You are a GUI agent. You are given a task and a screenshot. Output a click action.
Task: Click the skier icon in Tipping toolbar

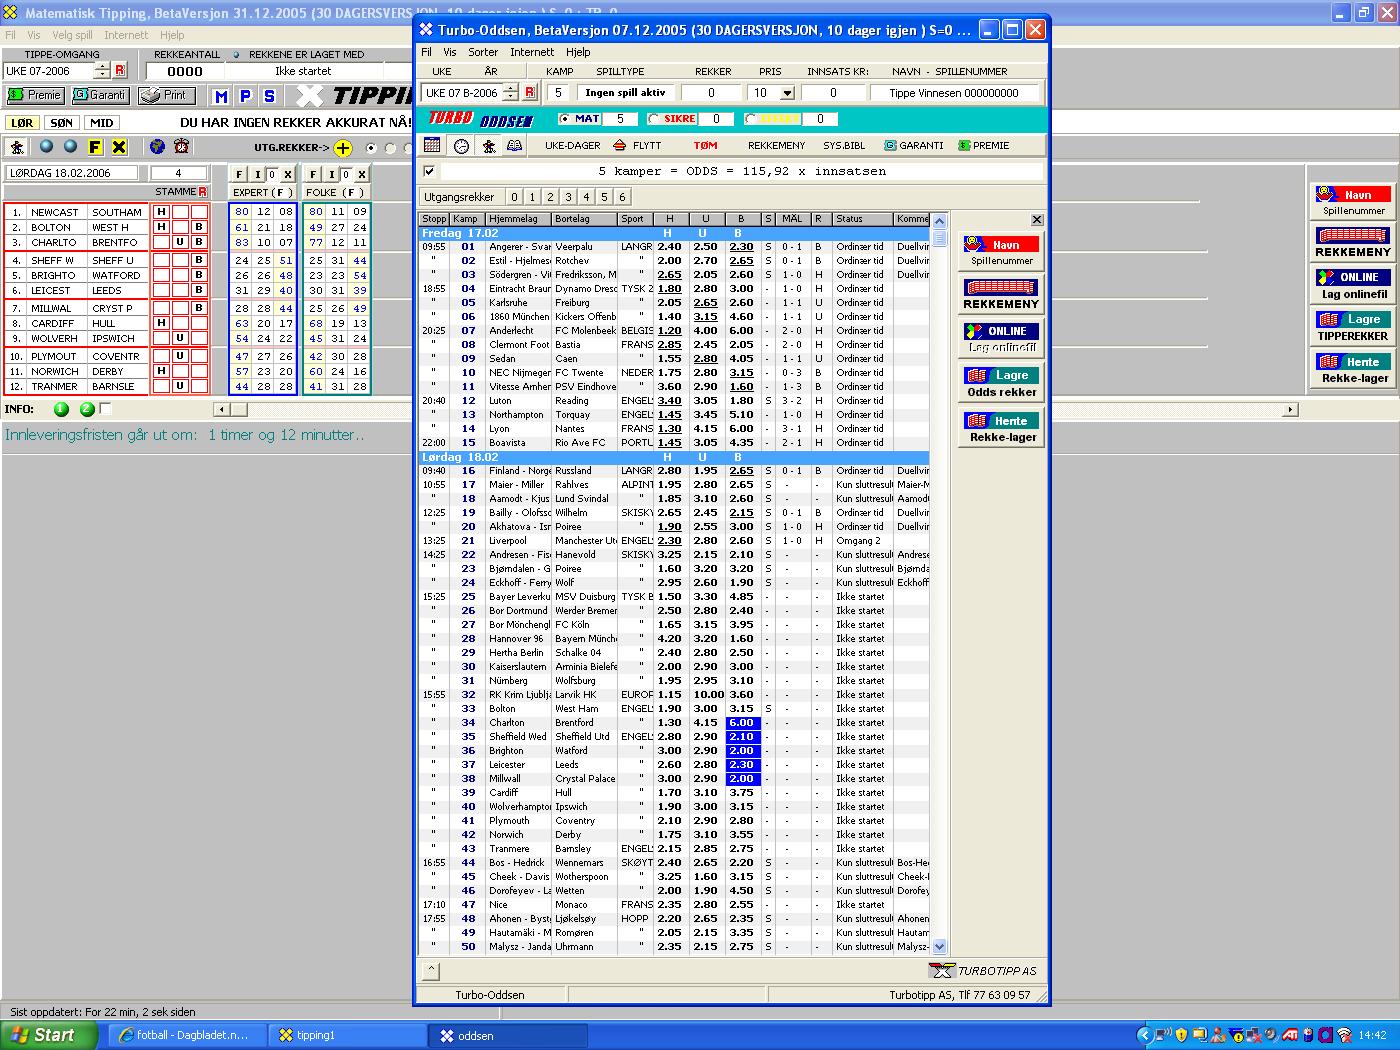(x=19, y=147)
